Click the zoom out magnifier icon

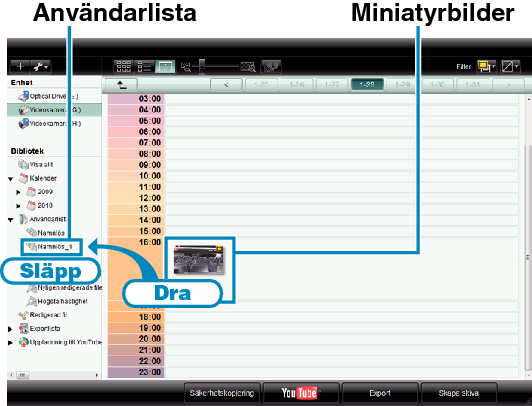click(x=186, y=67)
